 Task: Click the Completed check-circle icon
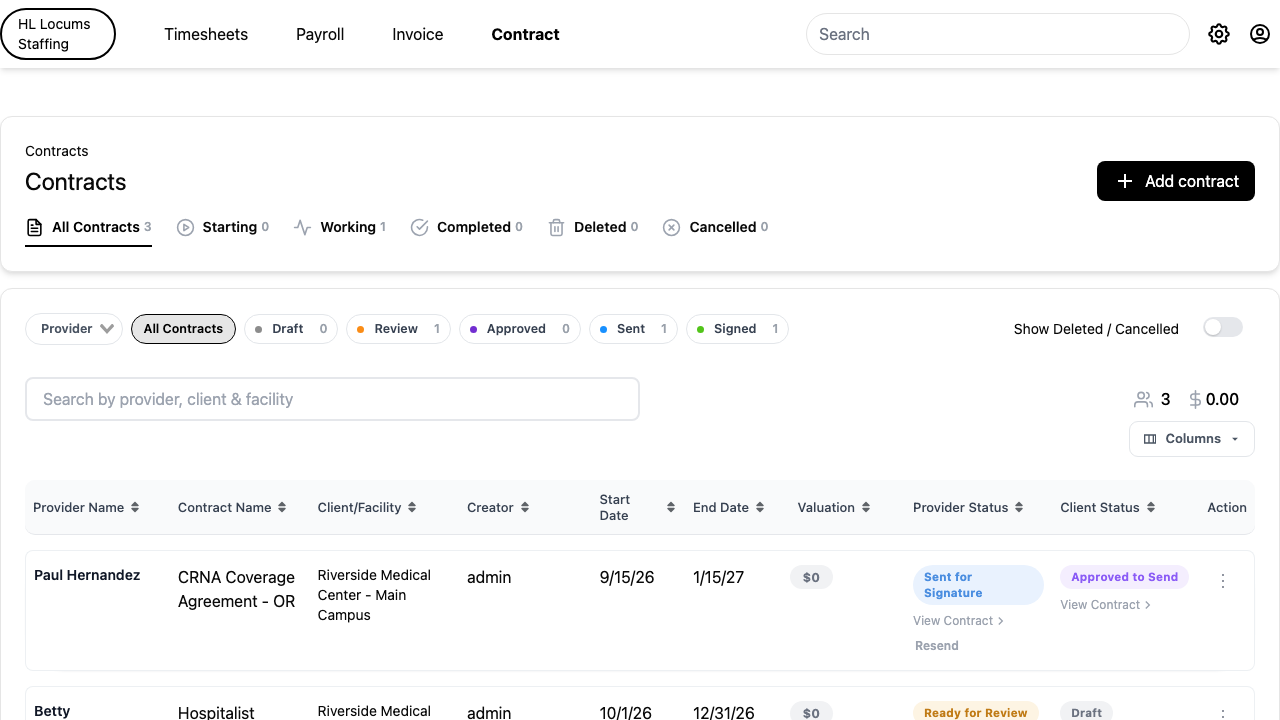tap(420, 227)
